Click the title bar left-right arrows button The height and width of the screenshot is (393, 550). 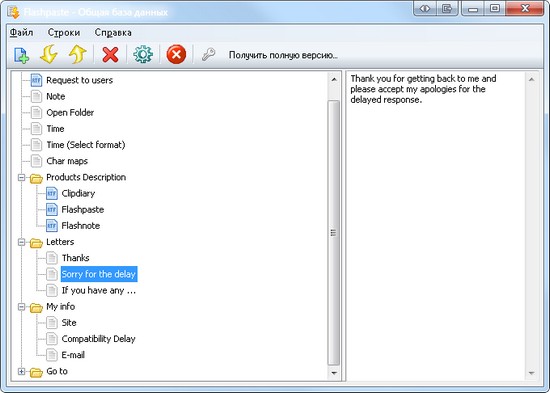(425, 8)
